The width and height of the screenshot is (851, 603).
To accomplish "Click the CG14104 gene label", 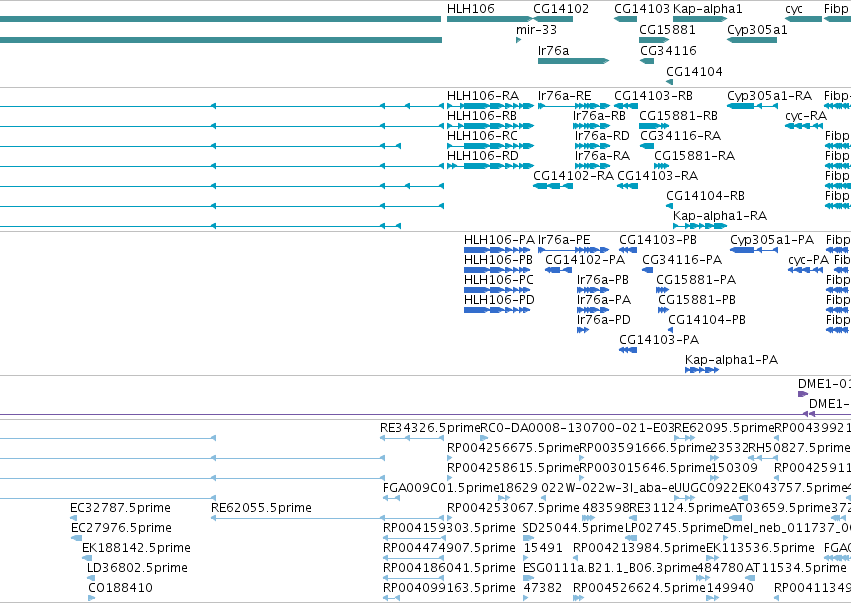I will [x=694, y=72].
